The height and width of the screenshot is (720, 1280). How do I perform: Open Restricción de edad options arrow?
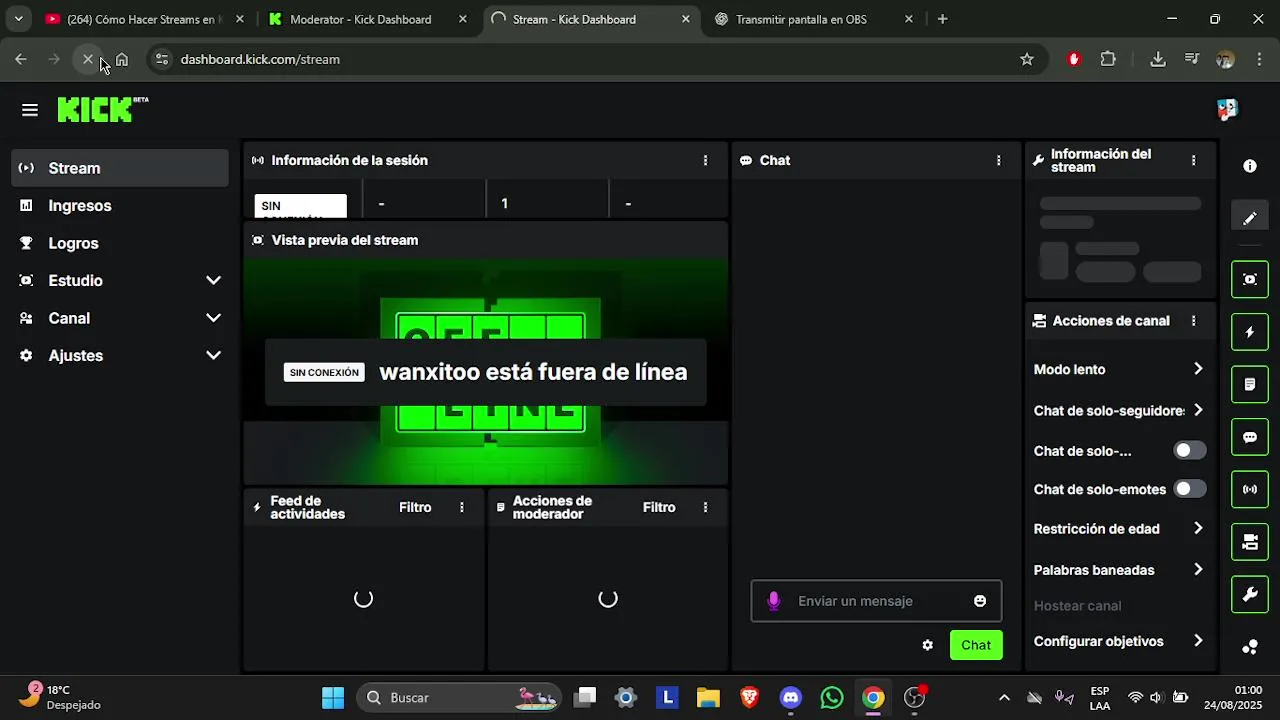pyautogui.click(x=1198, y=528)
